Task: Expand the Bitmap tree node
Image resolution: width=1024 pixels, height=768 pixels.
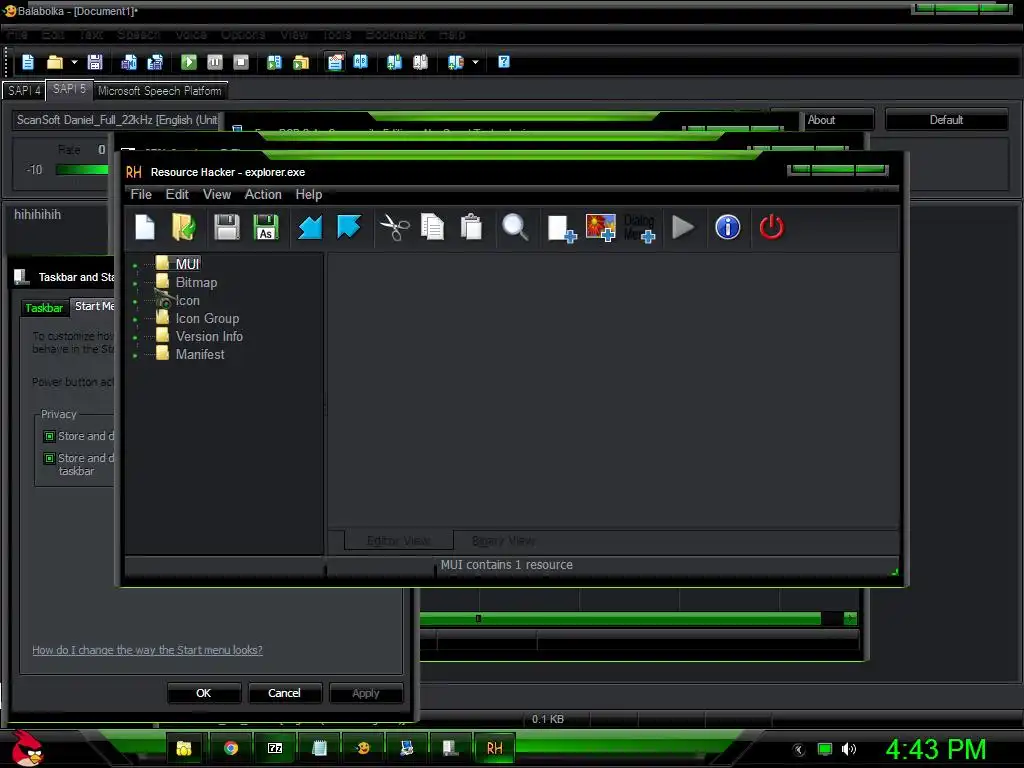Action: tap(135, 284)
